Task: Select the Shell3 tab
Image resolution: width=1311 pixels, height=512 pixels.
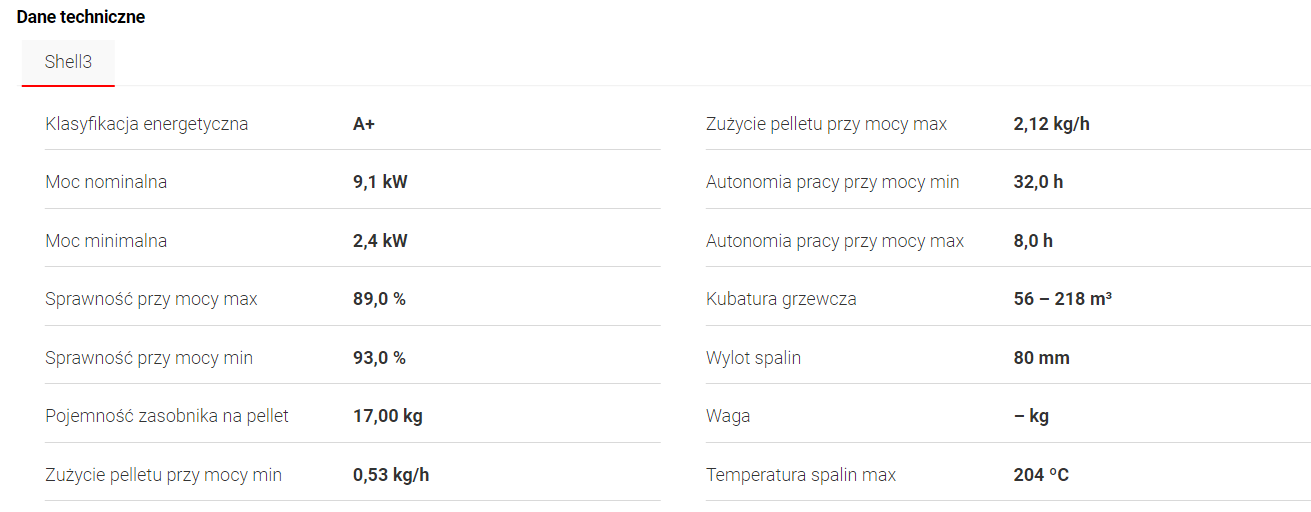Action: coord(68,62)
